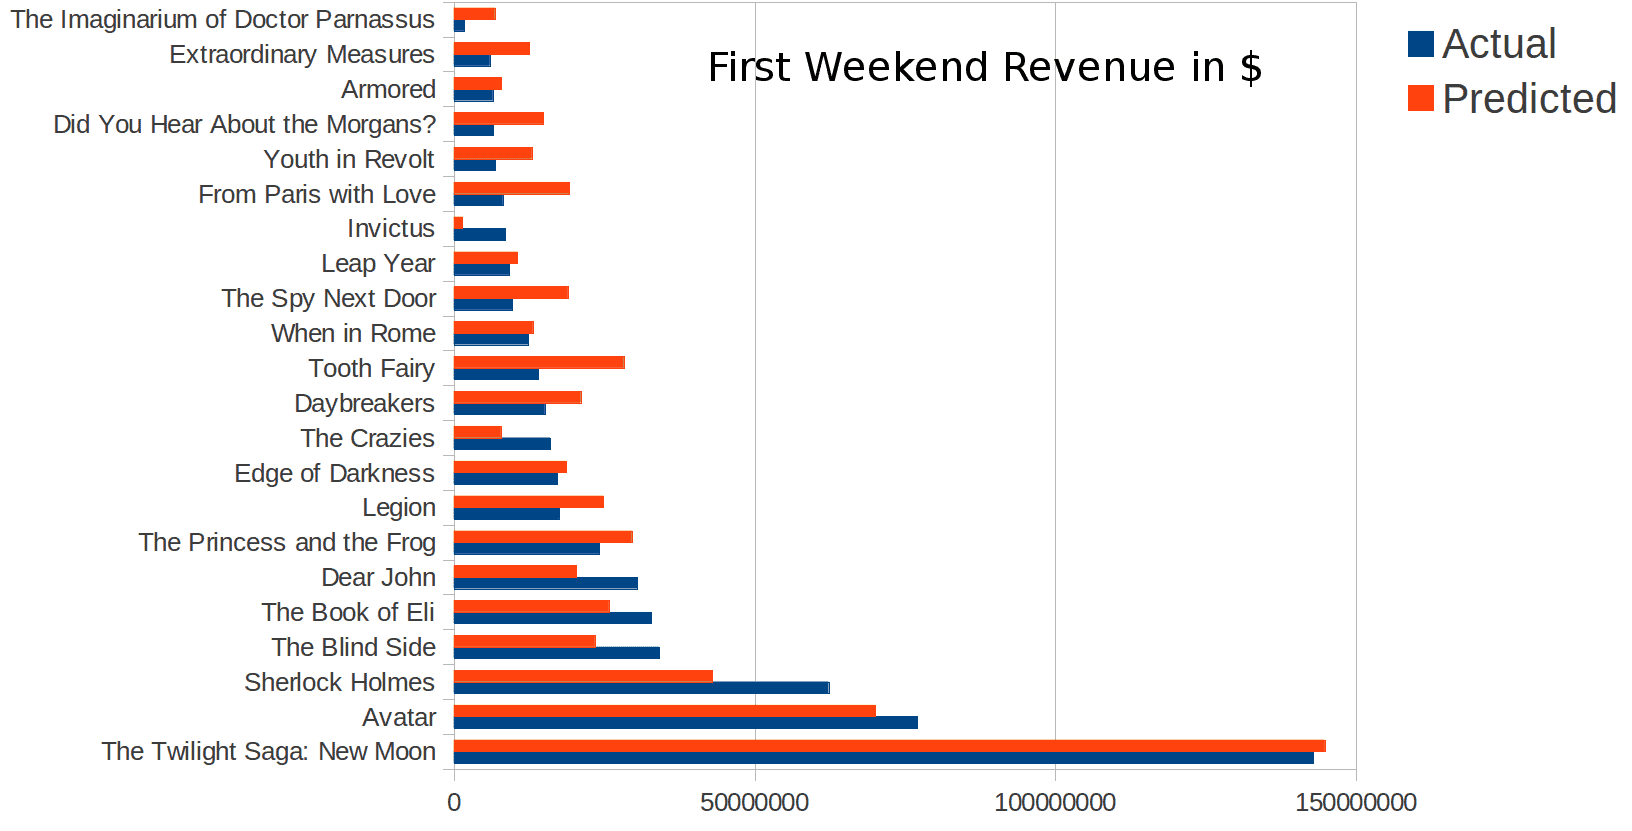Select the 'Sherlock Holmes' label
The width and height of the screenshot is (1632, 831).
339,682
